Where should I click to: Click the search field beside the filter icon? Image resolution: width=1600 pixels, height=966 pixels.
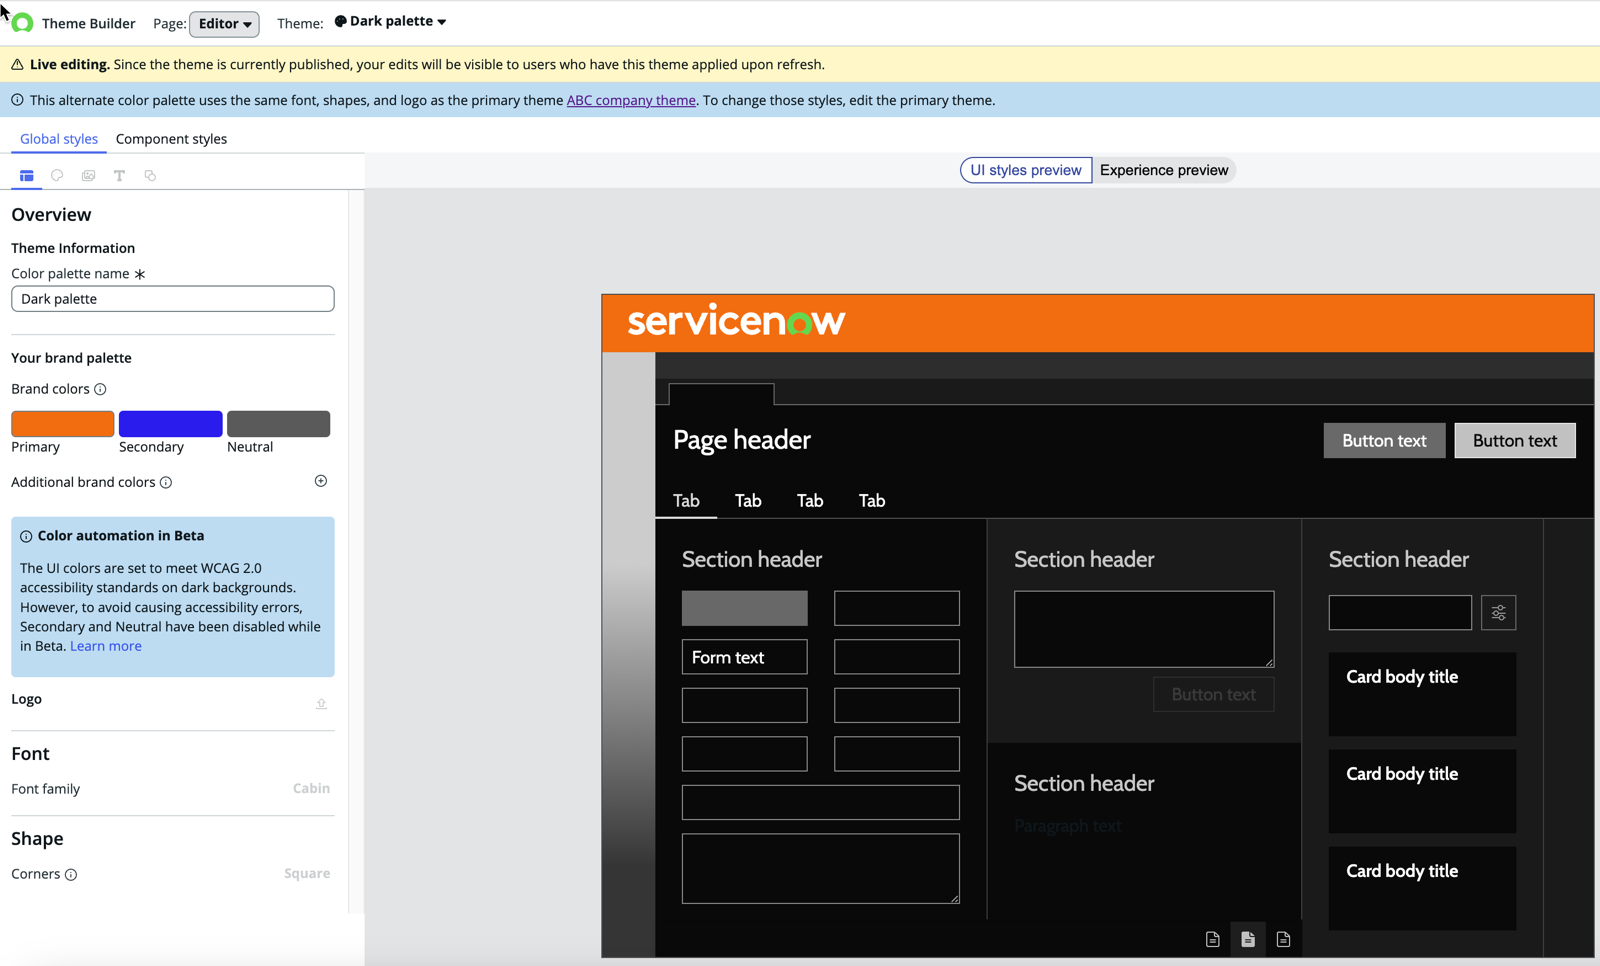pos(1400,613)
